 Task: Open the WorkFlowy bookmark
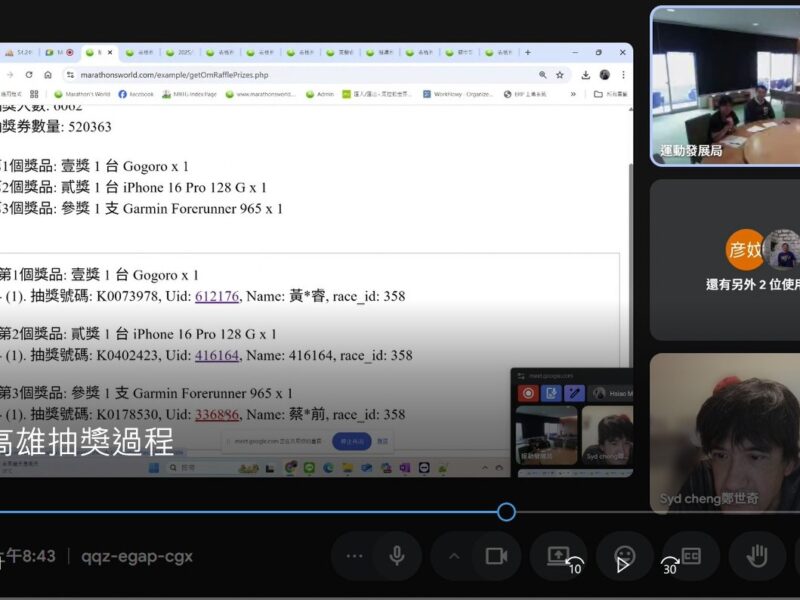(458, 94)
